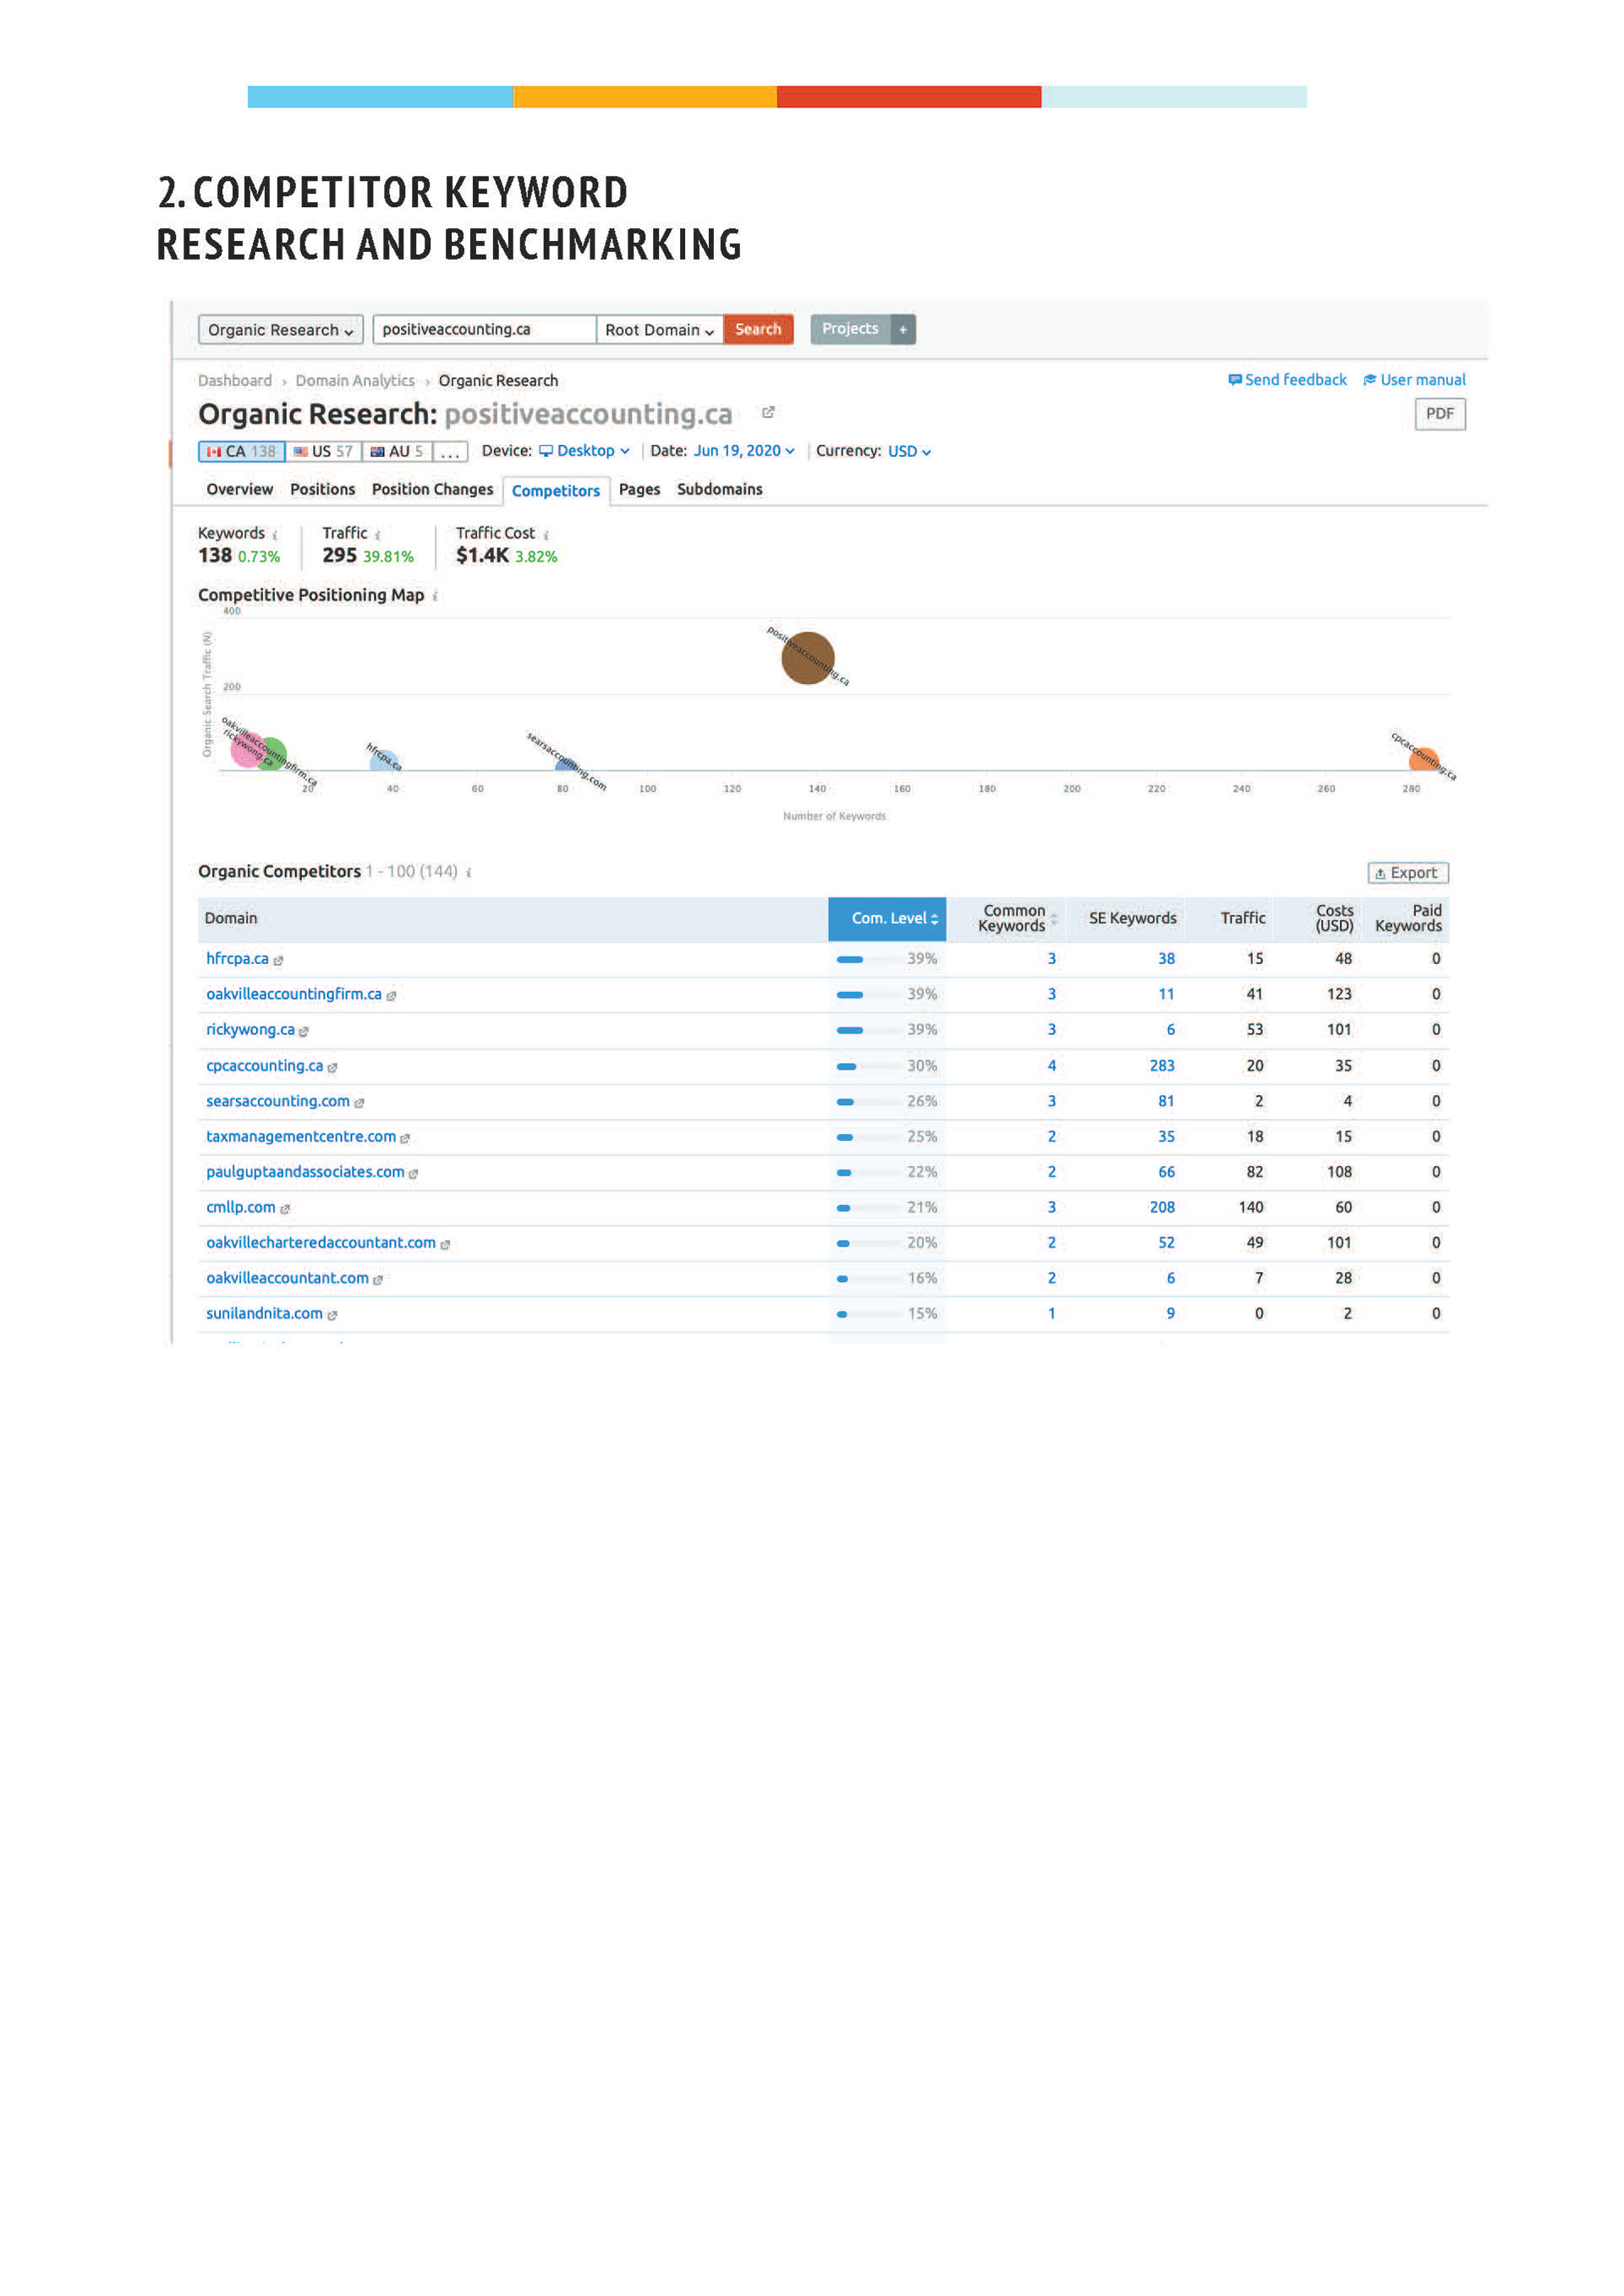The image size is (1624, 2296).
Task: Click the info icon next to Organic Competitors
Action: [x=469, y=872]
